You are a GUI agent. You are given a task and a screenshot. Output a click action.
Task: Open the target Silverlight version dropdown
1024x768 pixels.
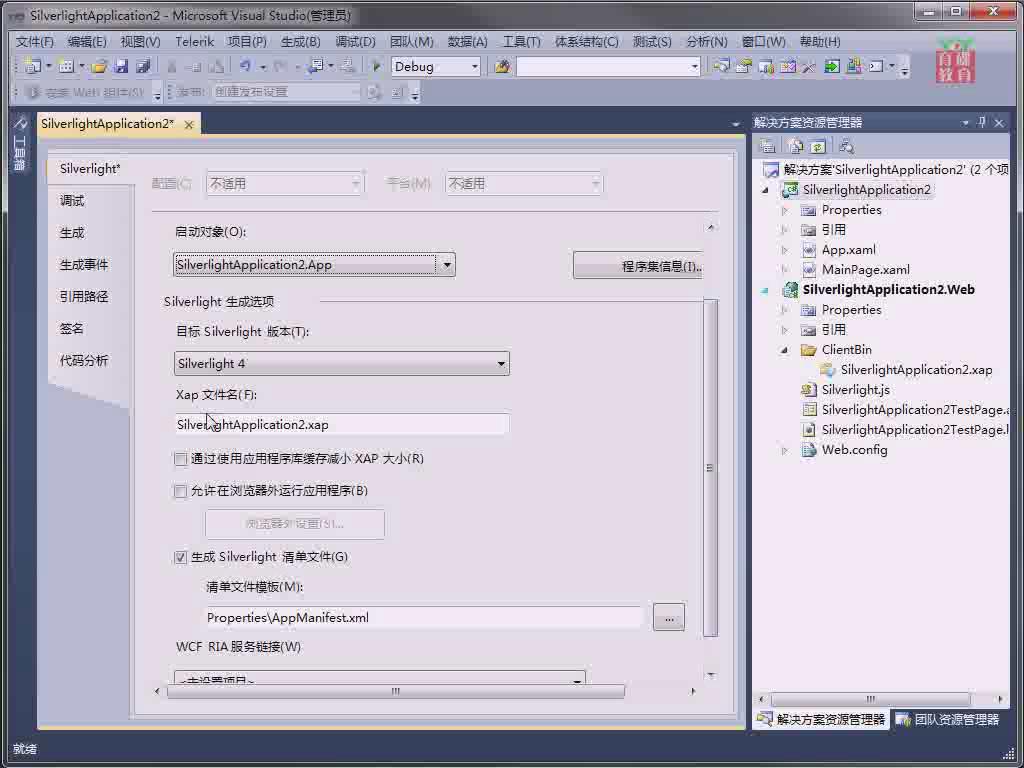coord(501,363)
